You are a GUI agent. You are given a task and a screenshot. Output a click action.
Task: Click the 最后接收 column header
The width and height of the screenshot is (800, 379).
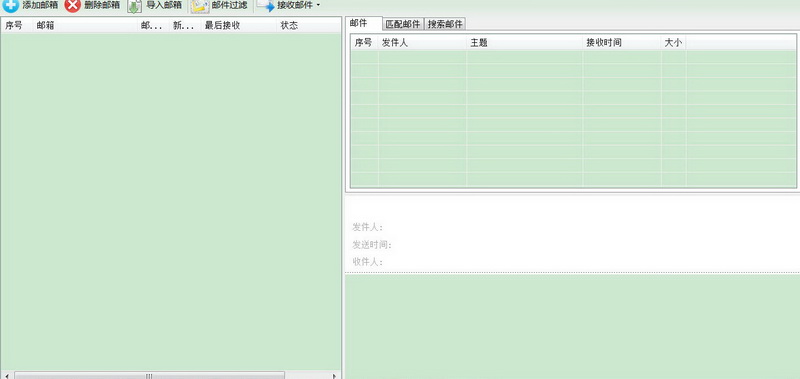pos(239,26)
